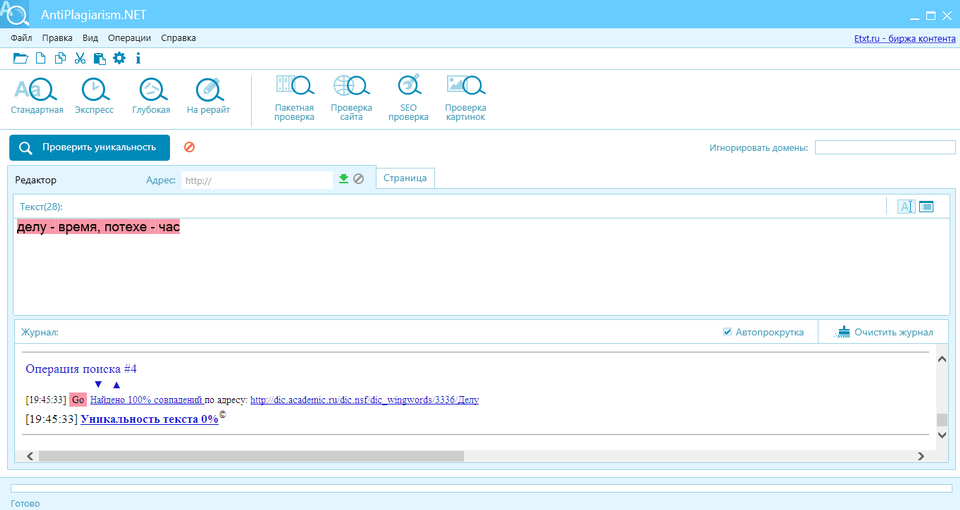Click the red cancel operation icon

[189, 147]
